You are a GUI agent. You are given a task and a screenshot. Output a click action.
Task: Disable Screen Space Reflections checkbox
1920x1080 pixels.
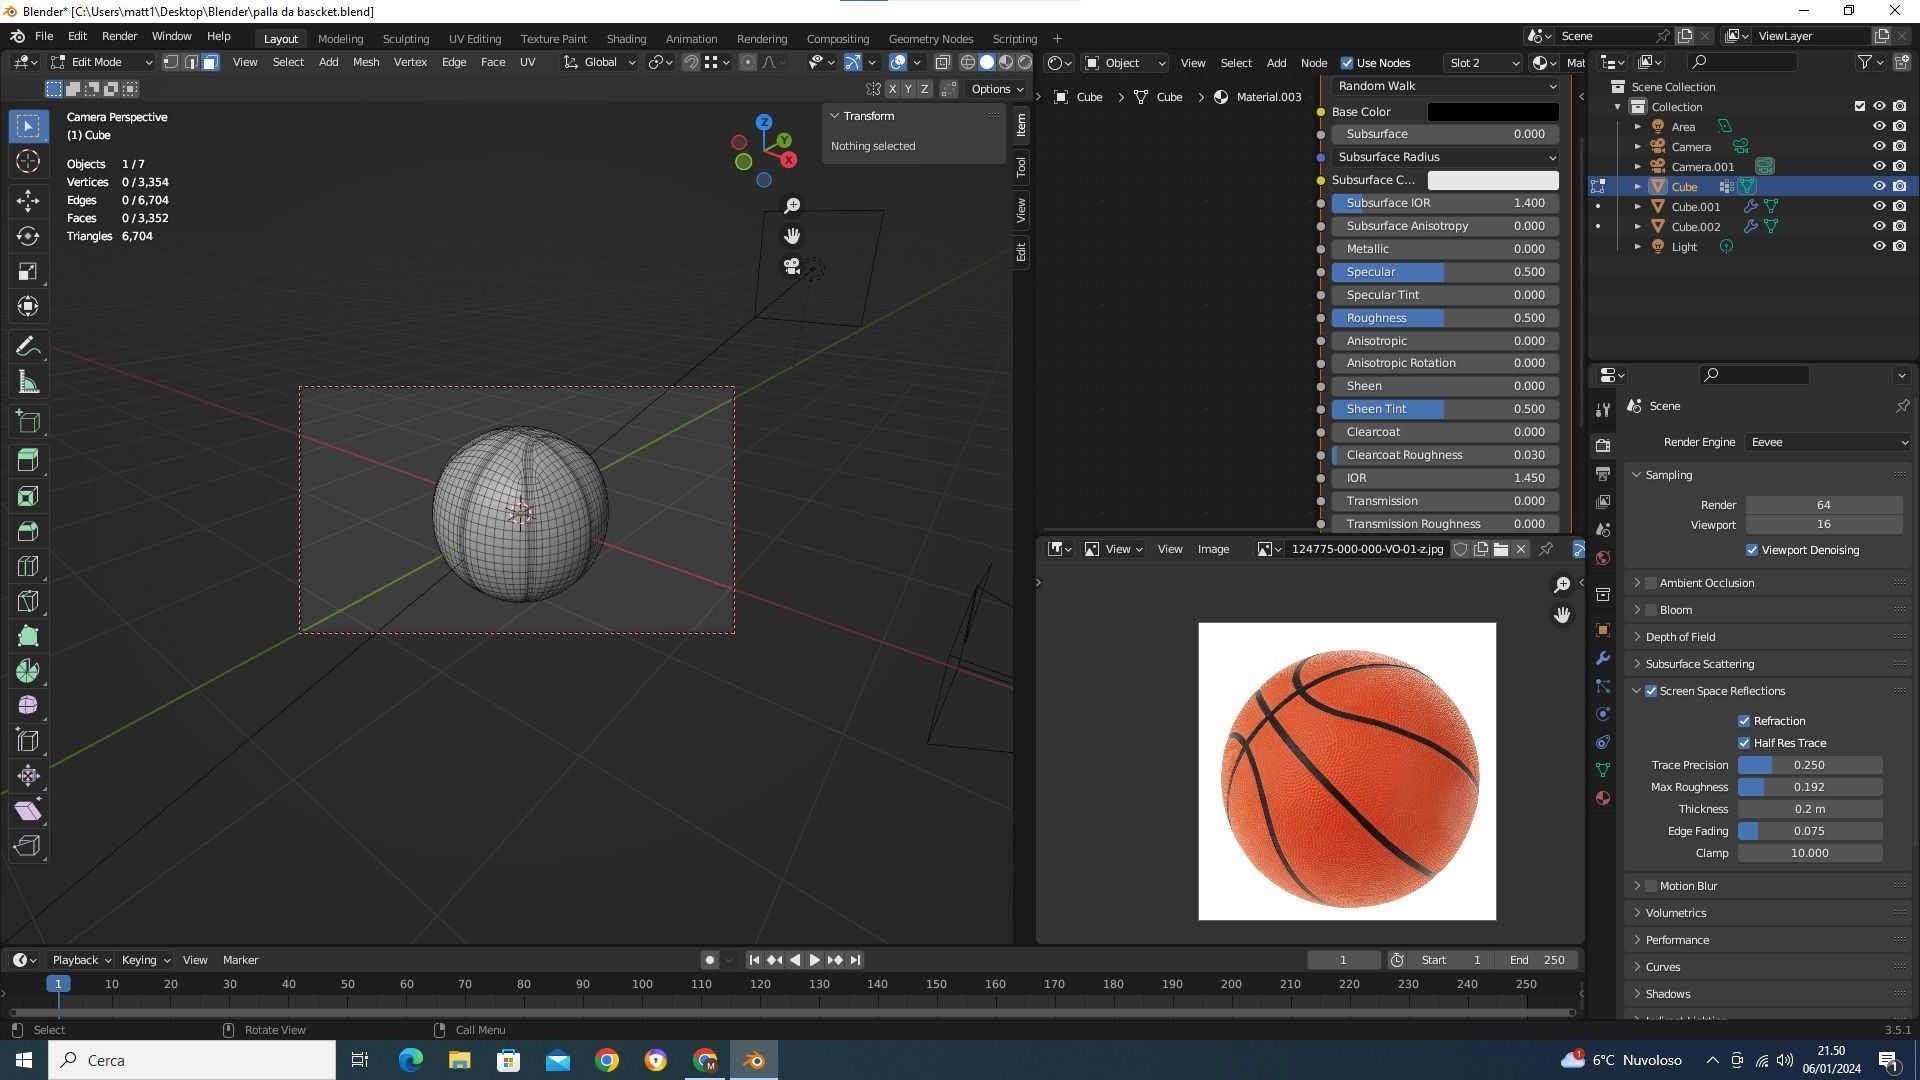point(1651,691)
